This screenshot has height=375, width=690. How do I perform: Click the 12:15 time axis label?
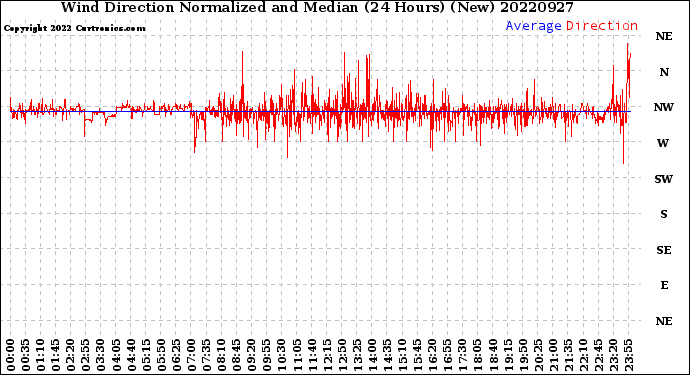point(327,355)
